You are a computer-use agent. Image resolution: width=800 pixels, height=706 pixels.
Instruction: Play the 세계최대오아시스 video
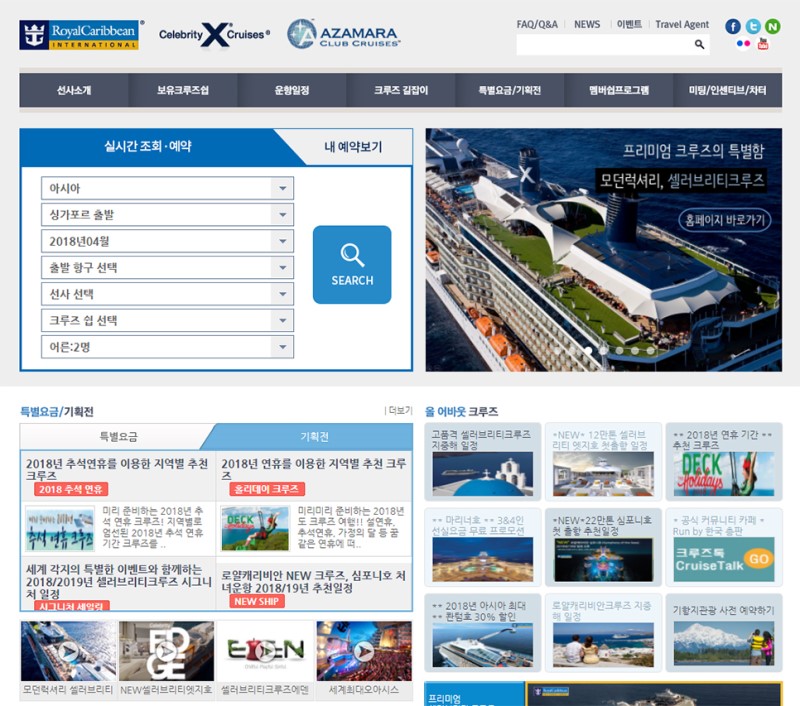point(364,651)
